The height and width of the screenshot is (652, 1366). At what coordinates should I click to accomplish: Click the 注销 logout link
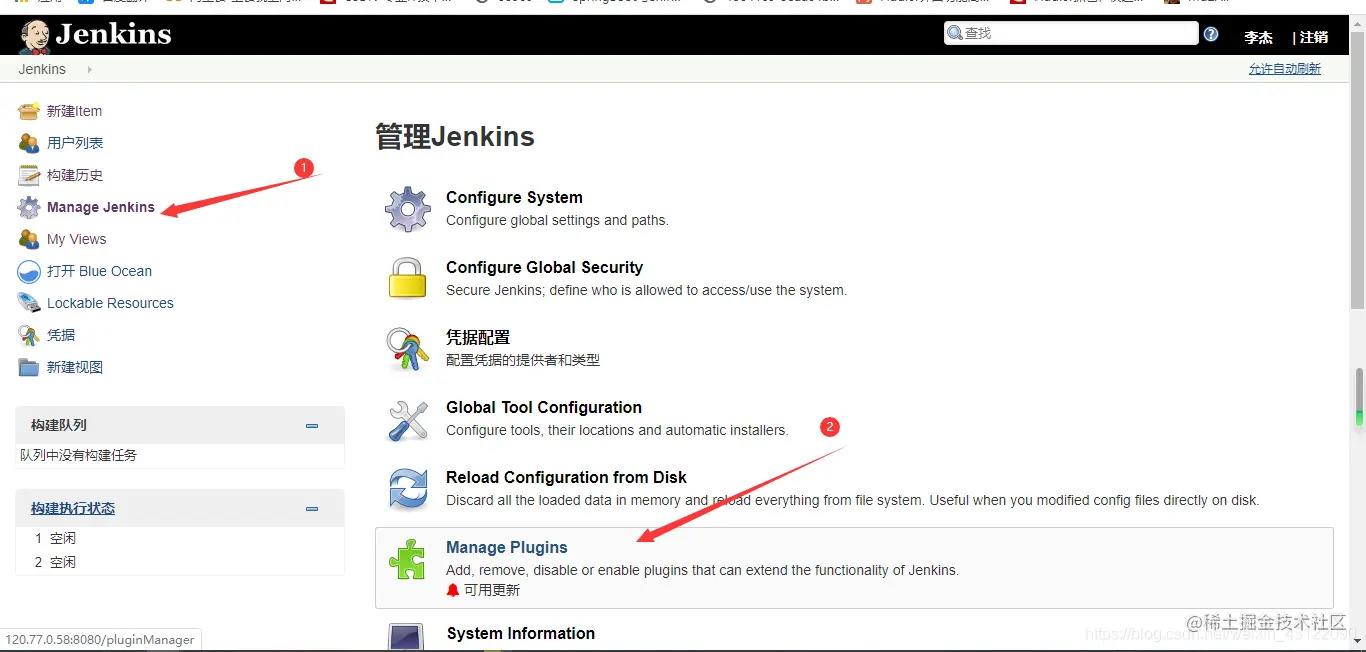[1312, 37]
